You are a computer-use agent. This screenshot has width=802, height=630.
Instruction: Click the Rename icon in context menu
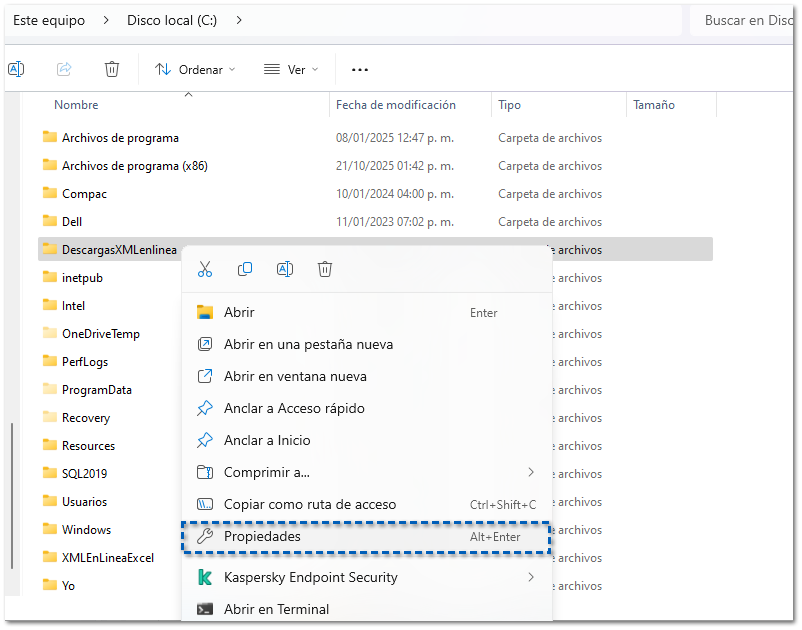[x=285, y=269]
